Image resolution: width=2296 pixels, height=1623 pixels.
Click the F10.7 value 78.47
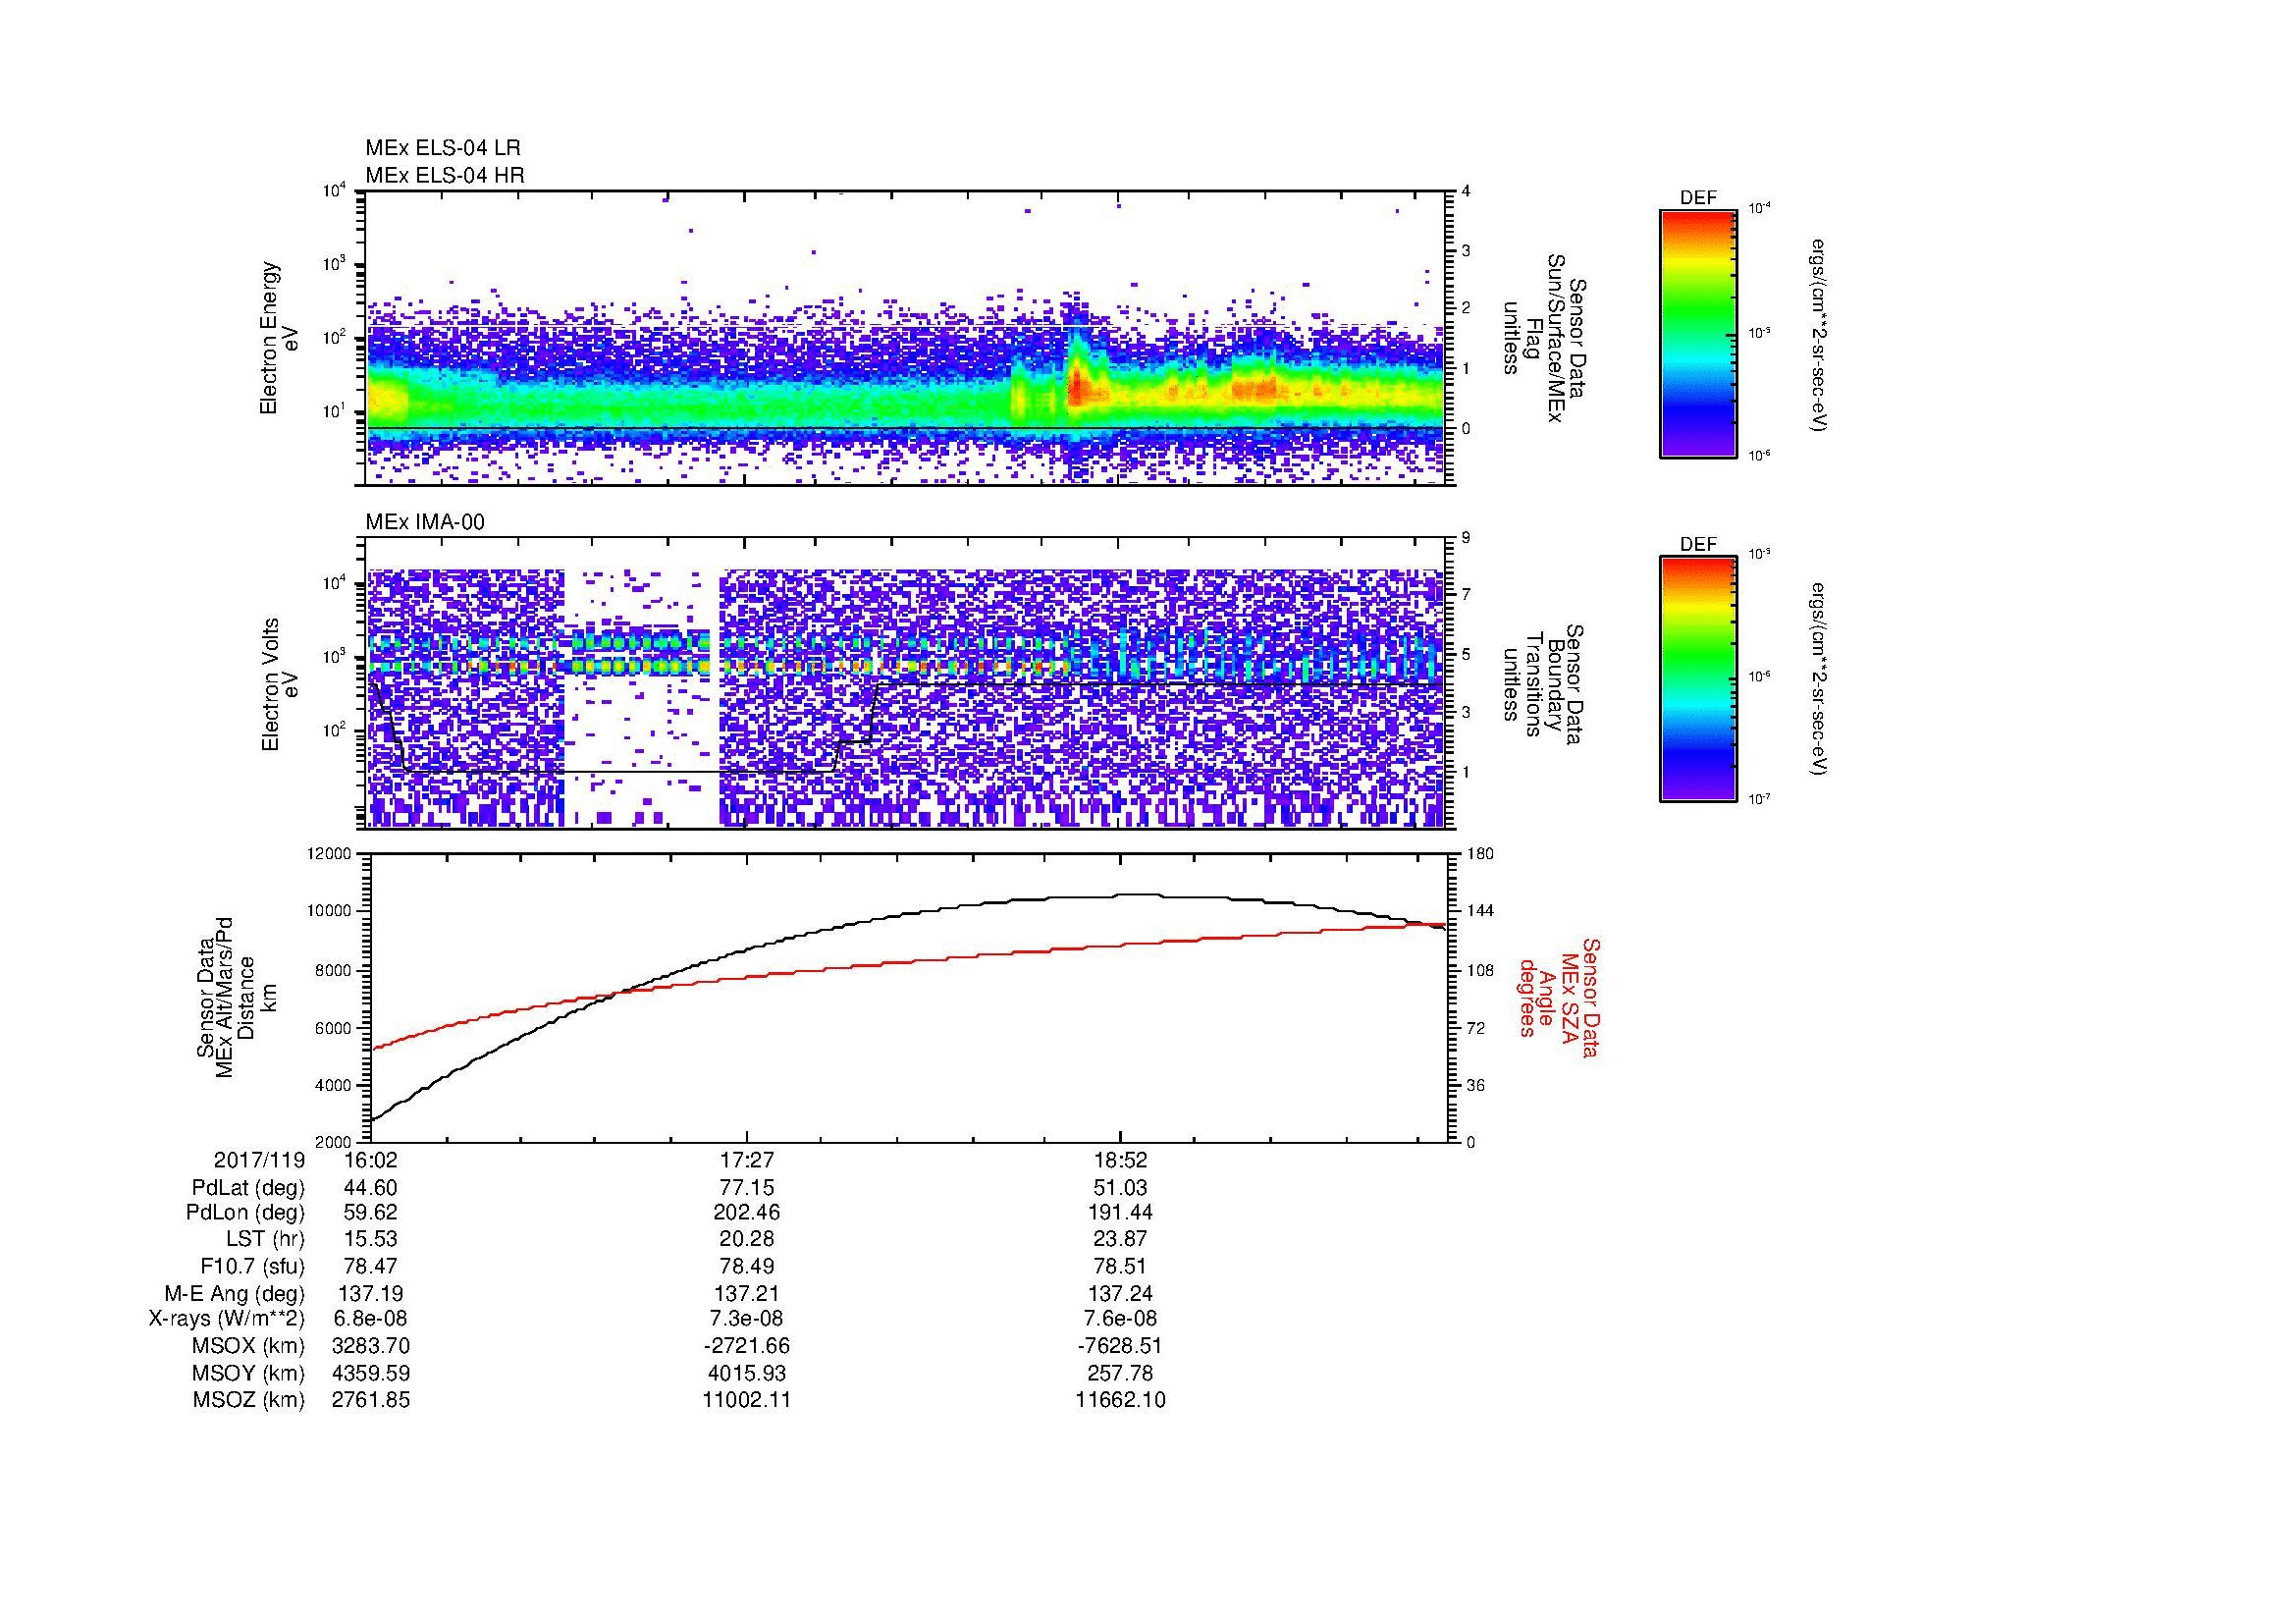(371, 1266)
